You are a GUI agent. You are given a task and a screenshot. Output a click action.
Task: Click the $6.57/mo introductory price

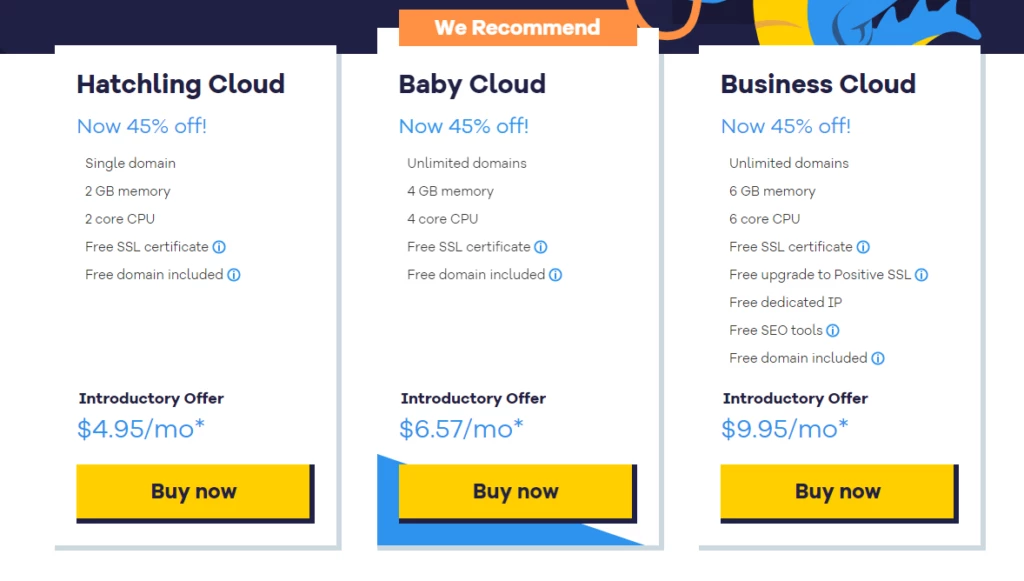click(x=461, y=429)
